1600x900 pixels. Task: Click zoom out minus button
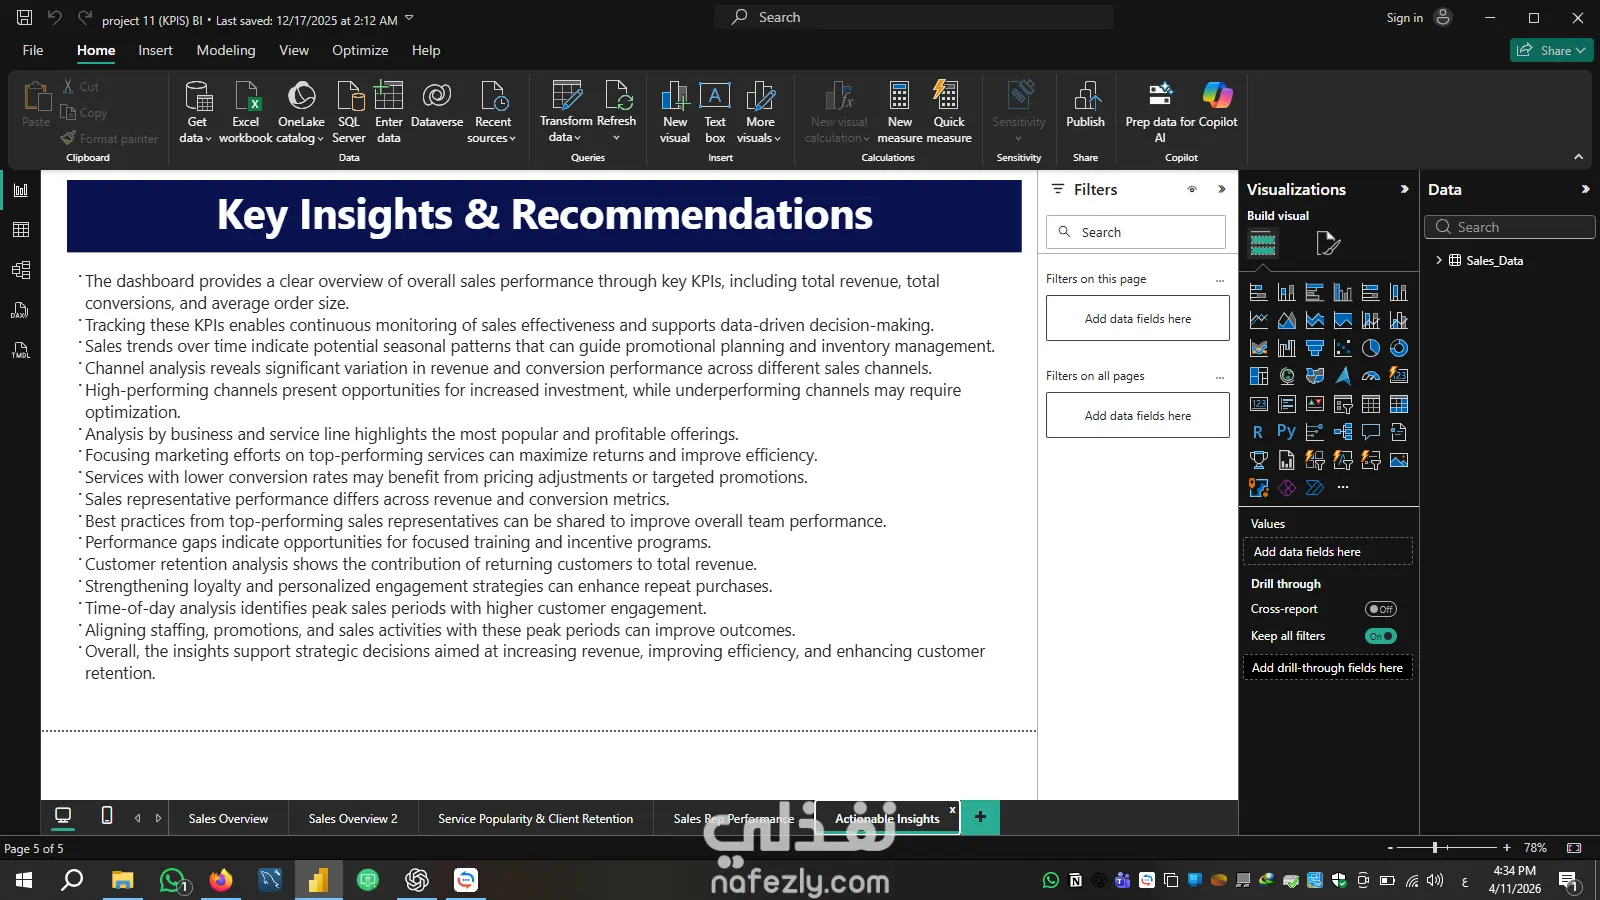(1390, 847)
